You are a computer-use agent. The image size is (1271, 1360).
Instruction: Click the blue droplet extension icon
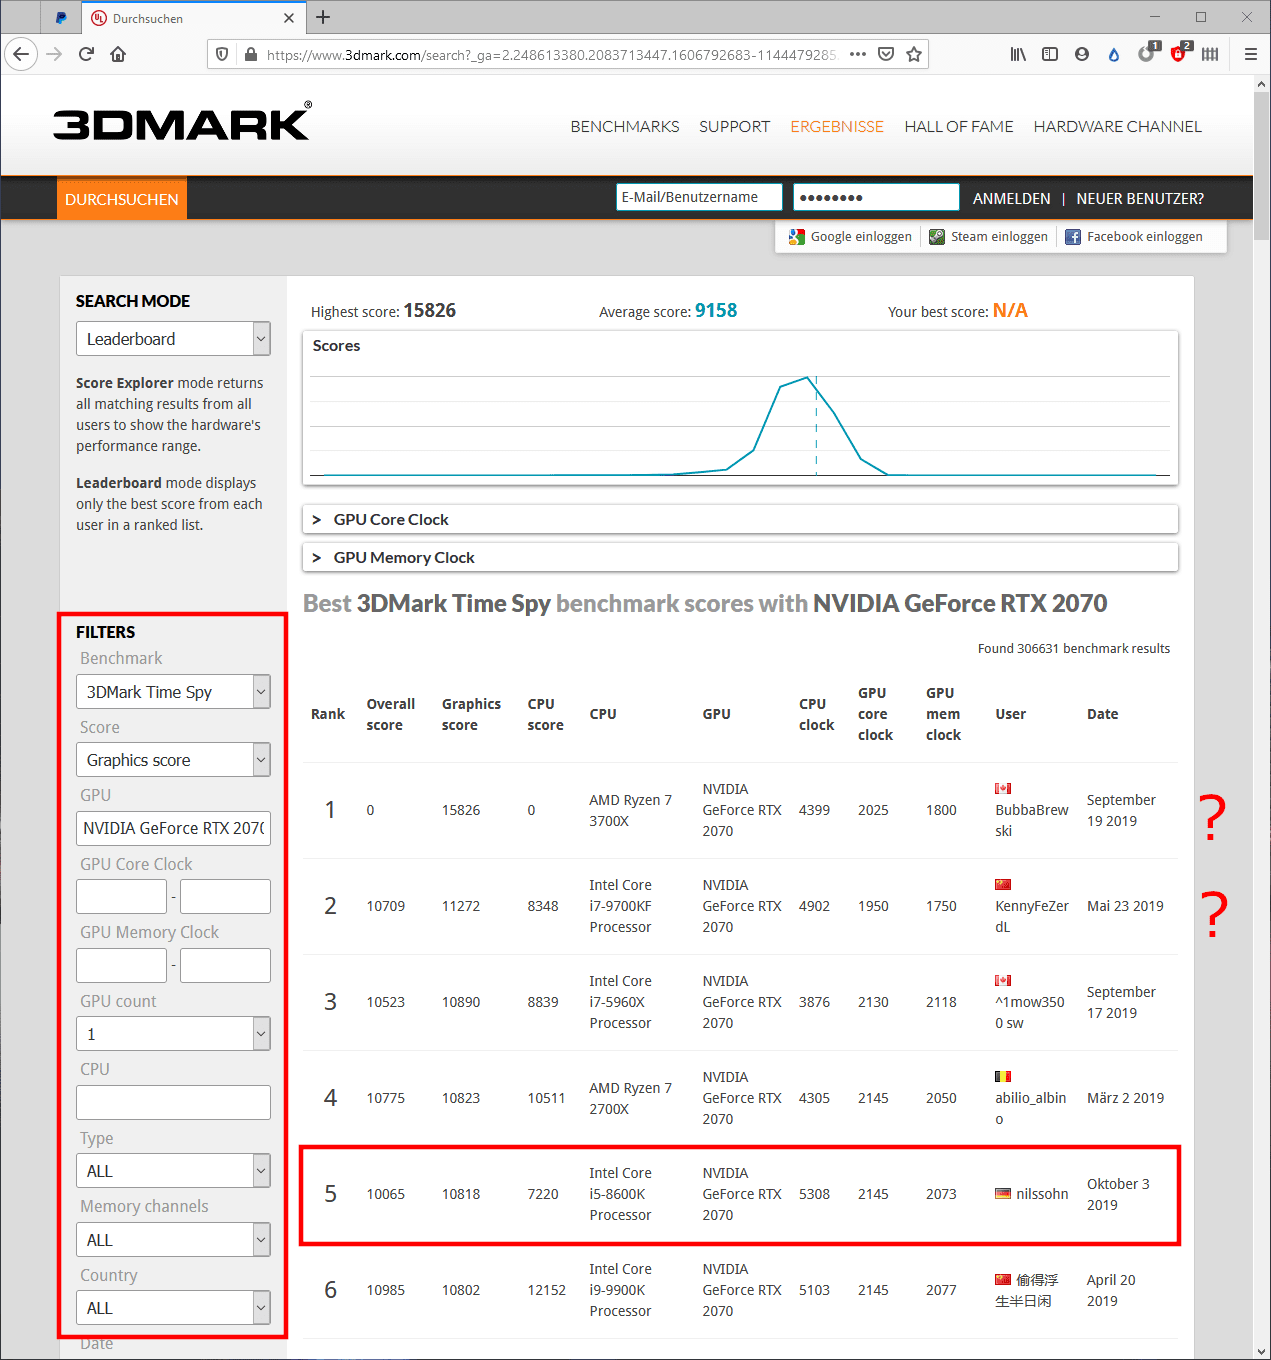(1114, 54)
